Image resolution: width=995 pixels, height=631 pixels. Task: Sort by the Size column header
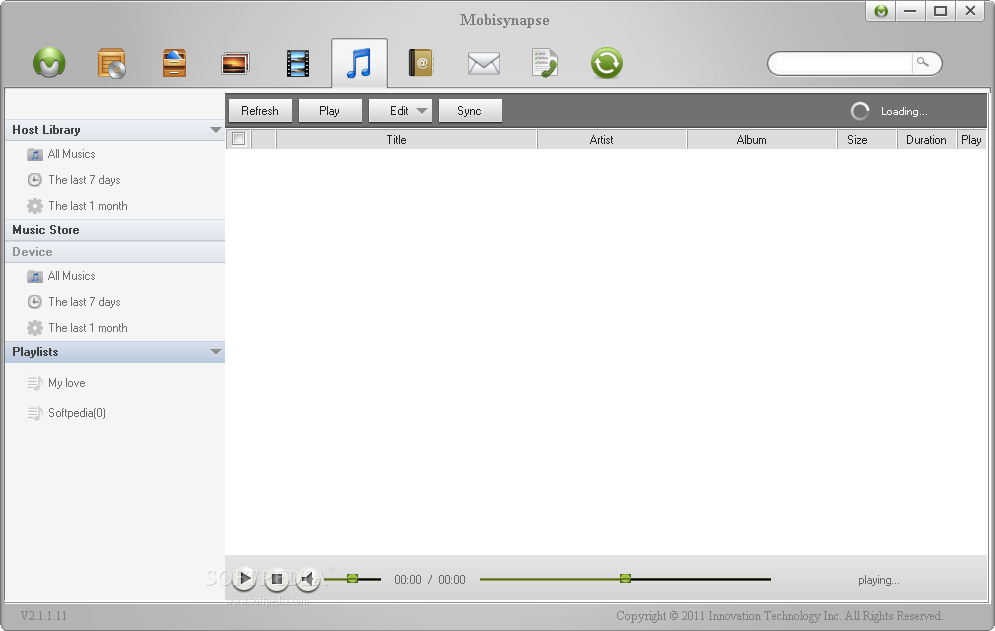pyautogui.click(x=867, y=140)
